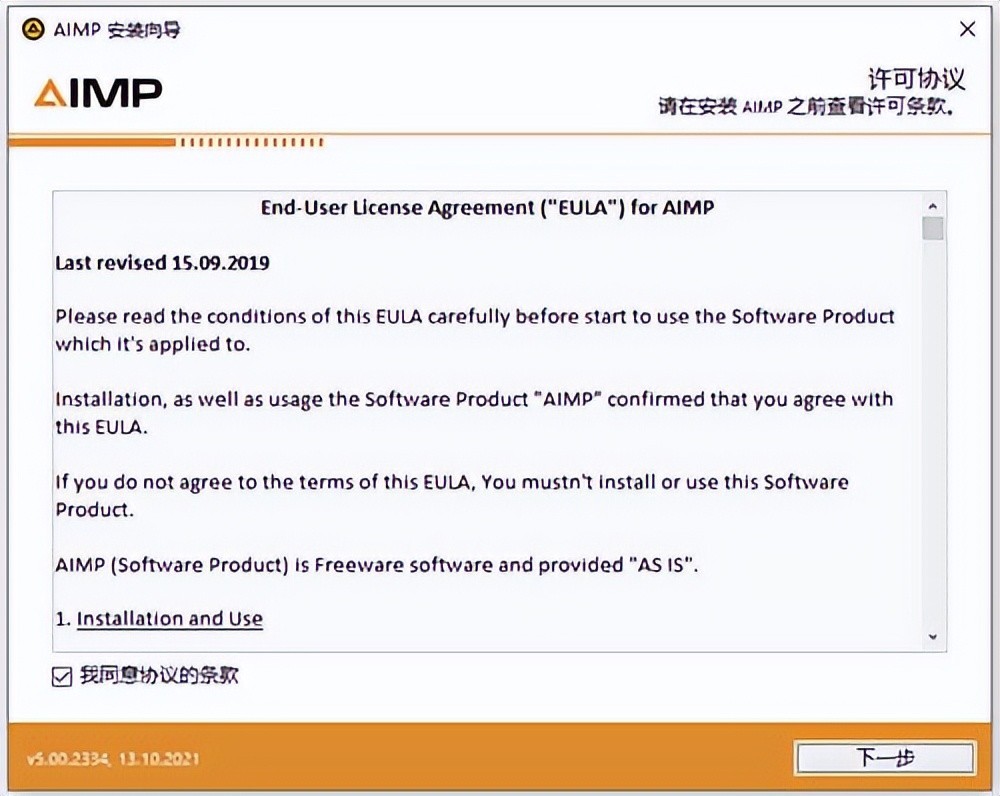Viewport: 1000px width, 796px height.
Task: Click the underlined "Installation and Use" heading
Action: pyautogui.click(x=169, y=619)
